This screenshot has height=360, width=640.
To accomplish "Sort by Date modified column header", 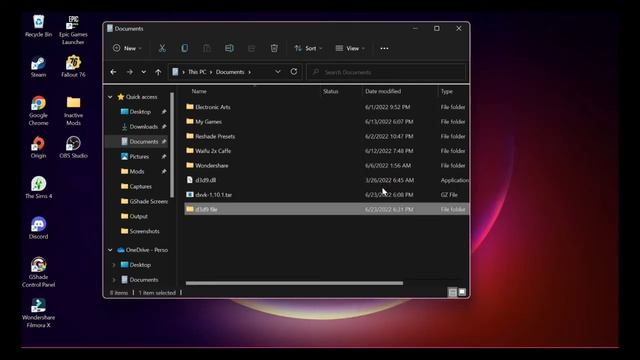I will point(383,91).
